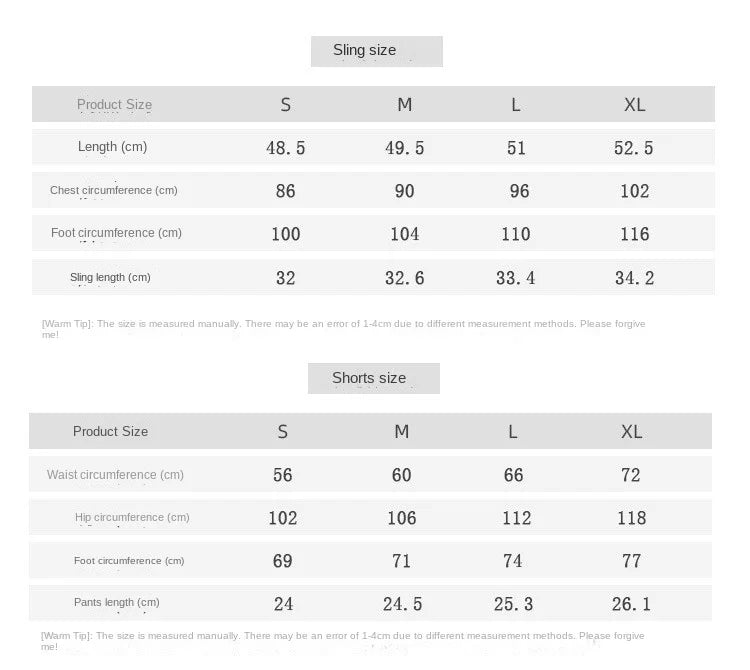The width and height of the screenshot is (750, 670).
Task: Click the Product Size header in Sling table
Action: click(x=114, y=104)
